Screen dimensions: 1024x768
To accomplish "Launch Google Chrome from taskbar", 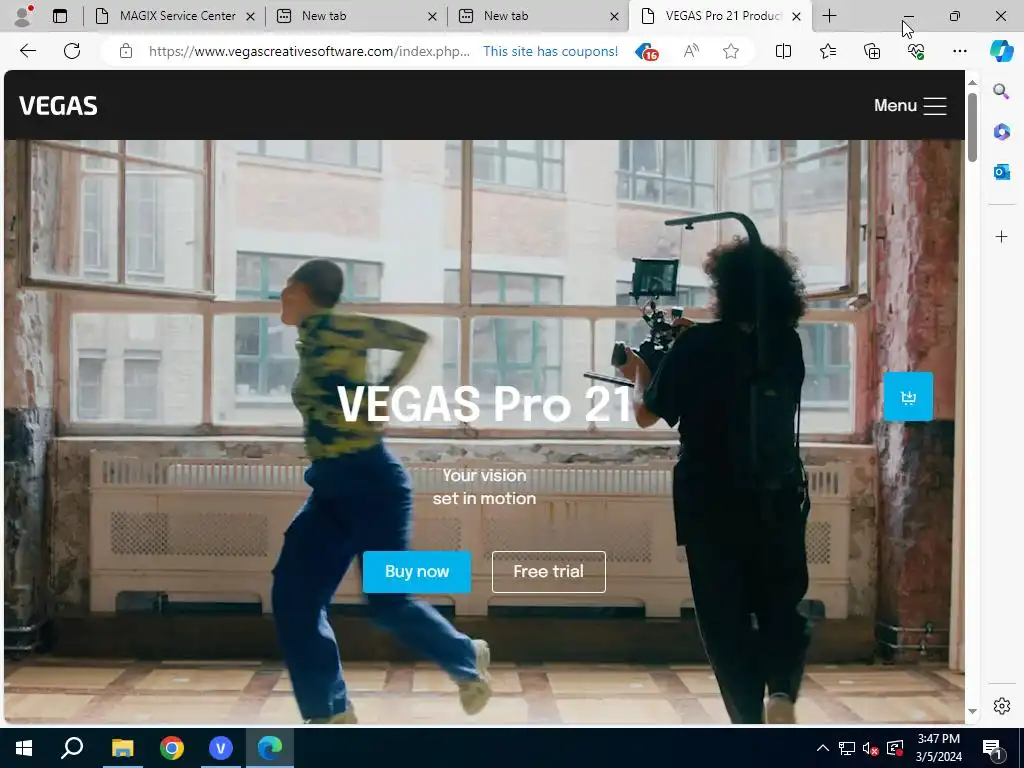I will tap(172, 748).
